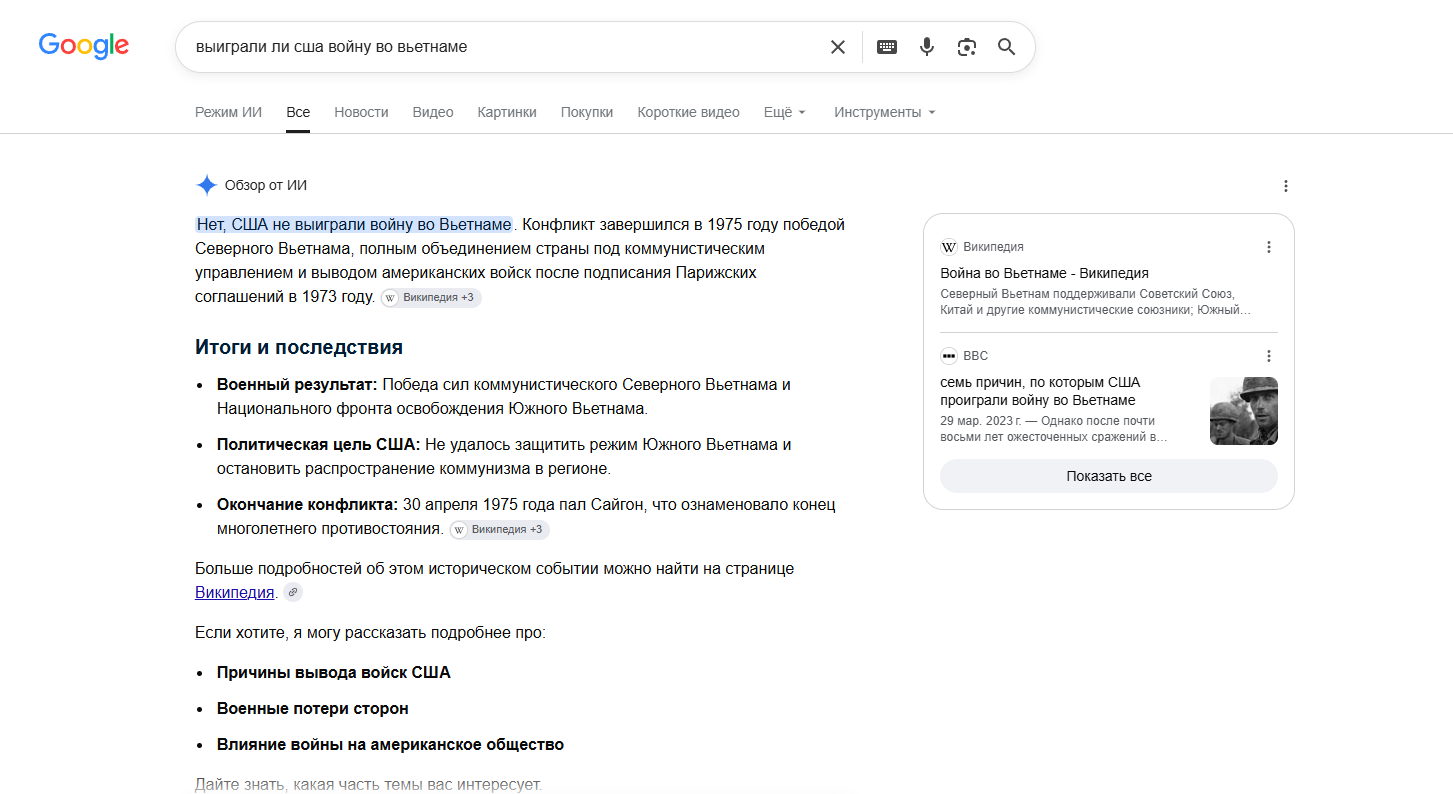Click the Wikipedia logo in the sources card
Viewport: 1453px width, 794px height.
949,247
